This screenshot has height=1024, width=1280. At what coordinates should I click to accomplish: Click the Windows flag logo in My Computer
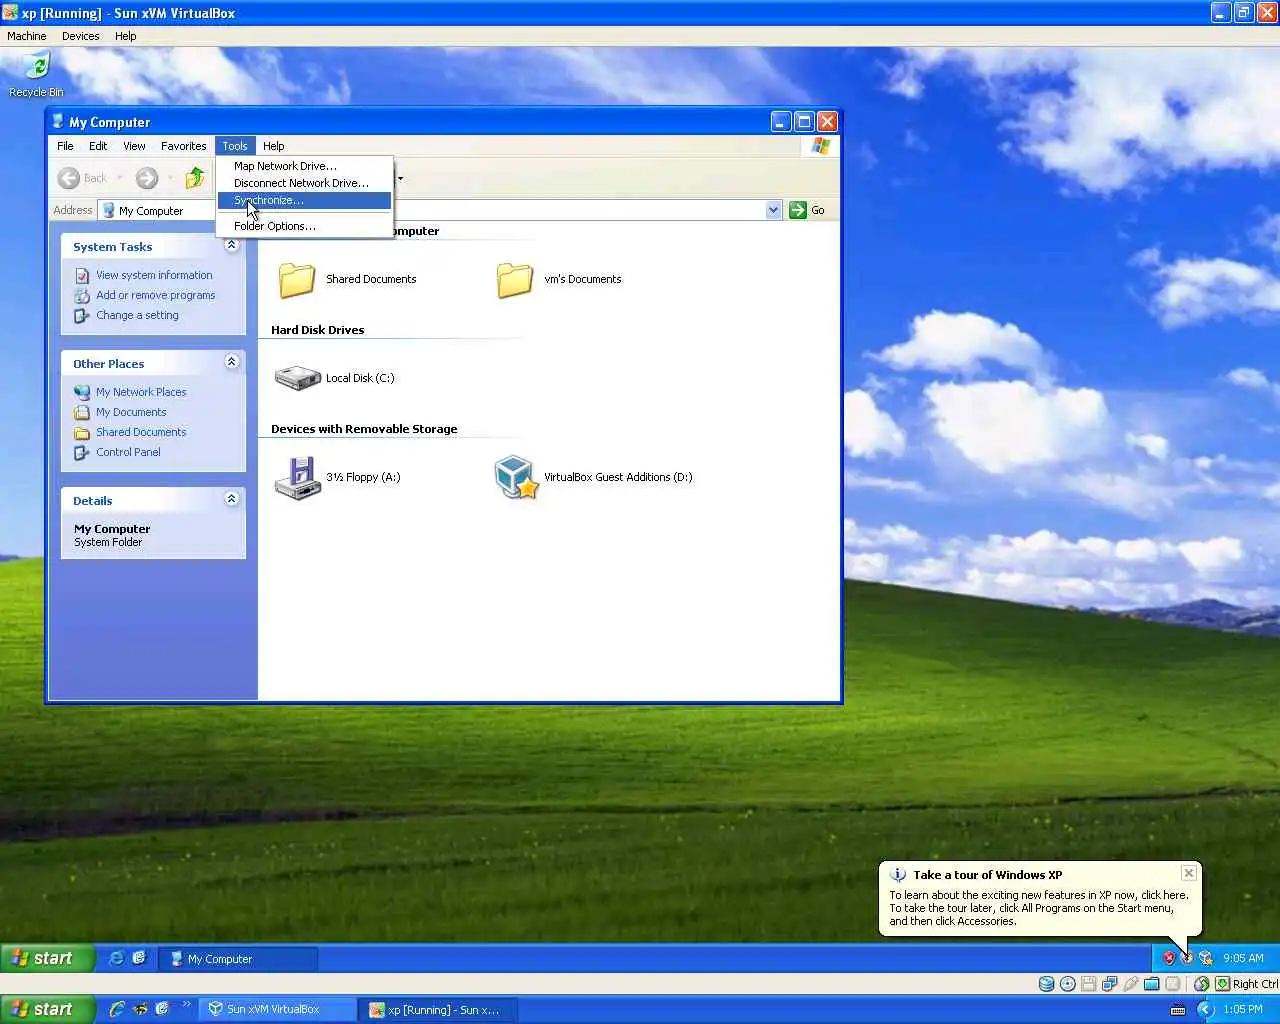click(821, 146)
